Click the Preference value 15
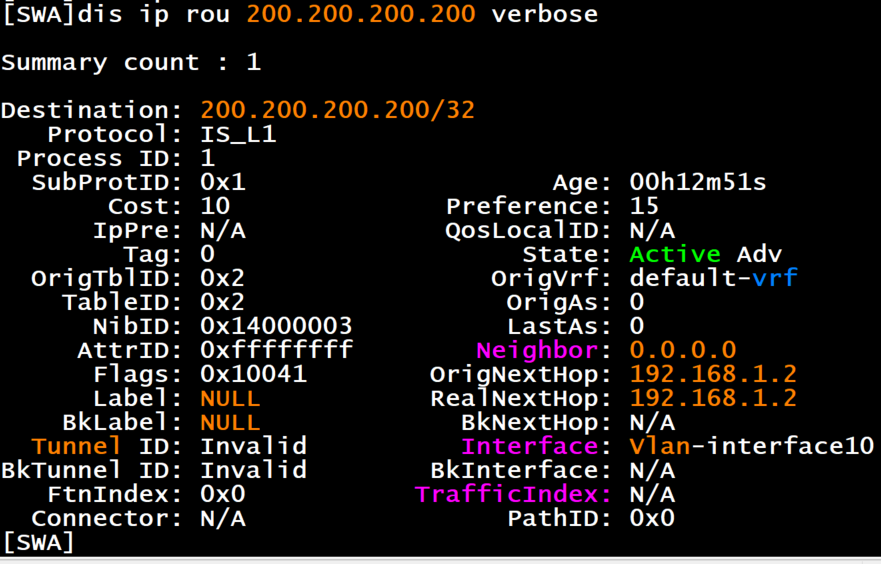Screen dimensions: 881x564 pos(644,207)
